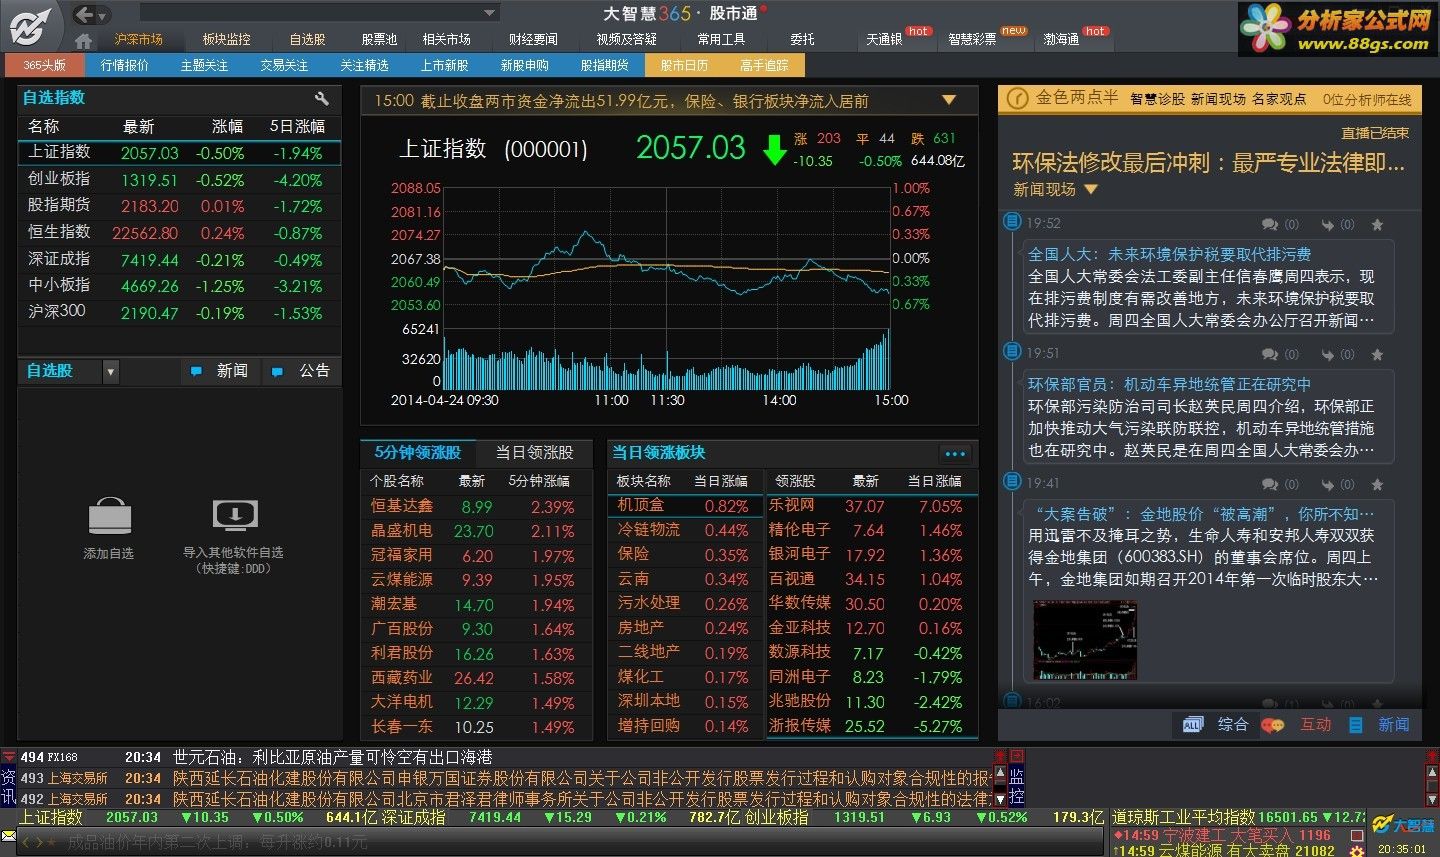Image resolution: width=1440 pixels, height=857 pixels.
Task: Select the 沪深市场 menu tab
Action: (x=139, y=39)
